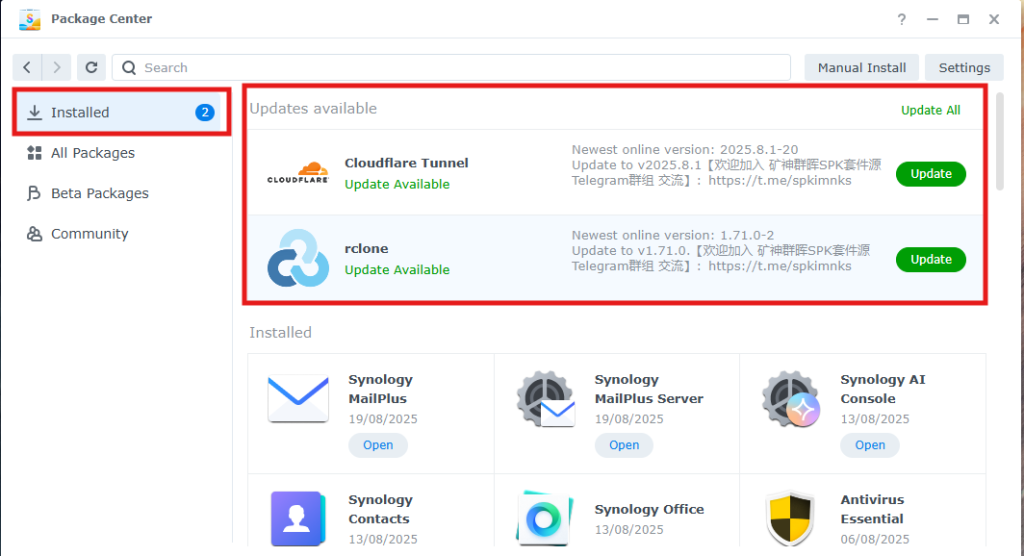Click the Community people icon

pyautogui.click(x=34, y=234)
